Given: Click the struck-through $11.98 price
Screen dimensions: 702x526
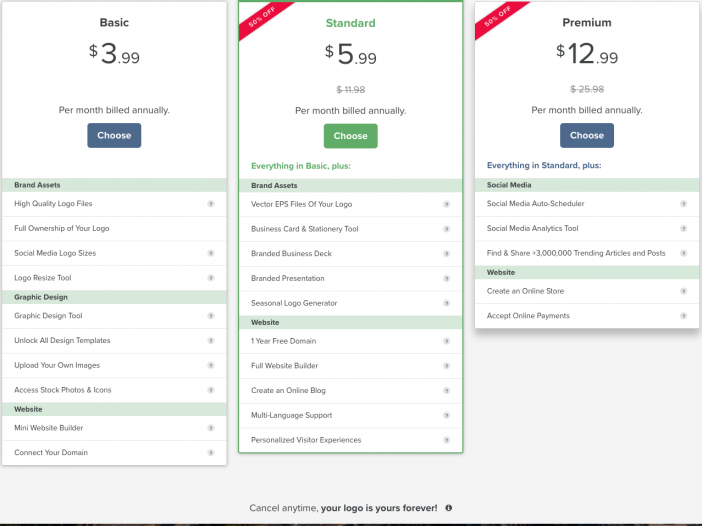Looking at the screenshot, I should click(x=351, y=90).
